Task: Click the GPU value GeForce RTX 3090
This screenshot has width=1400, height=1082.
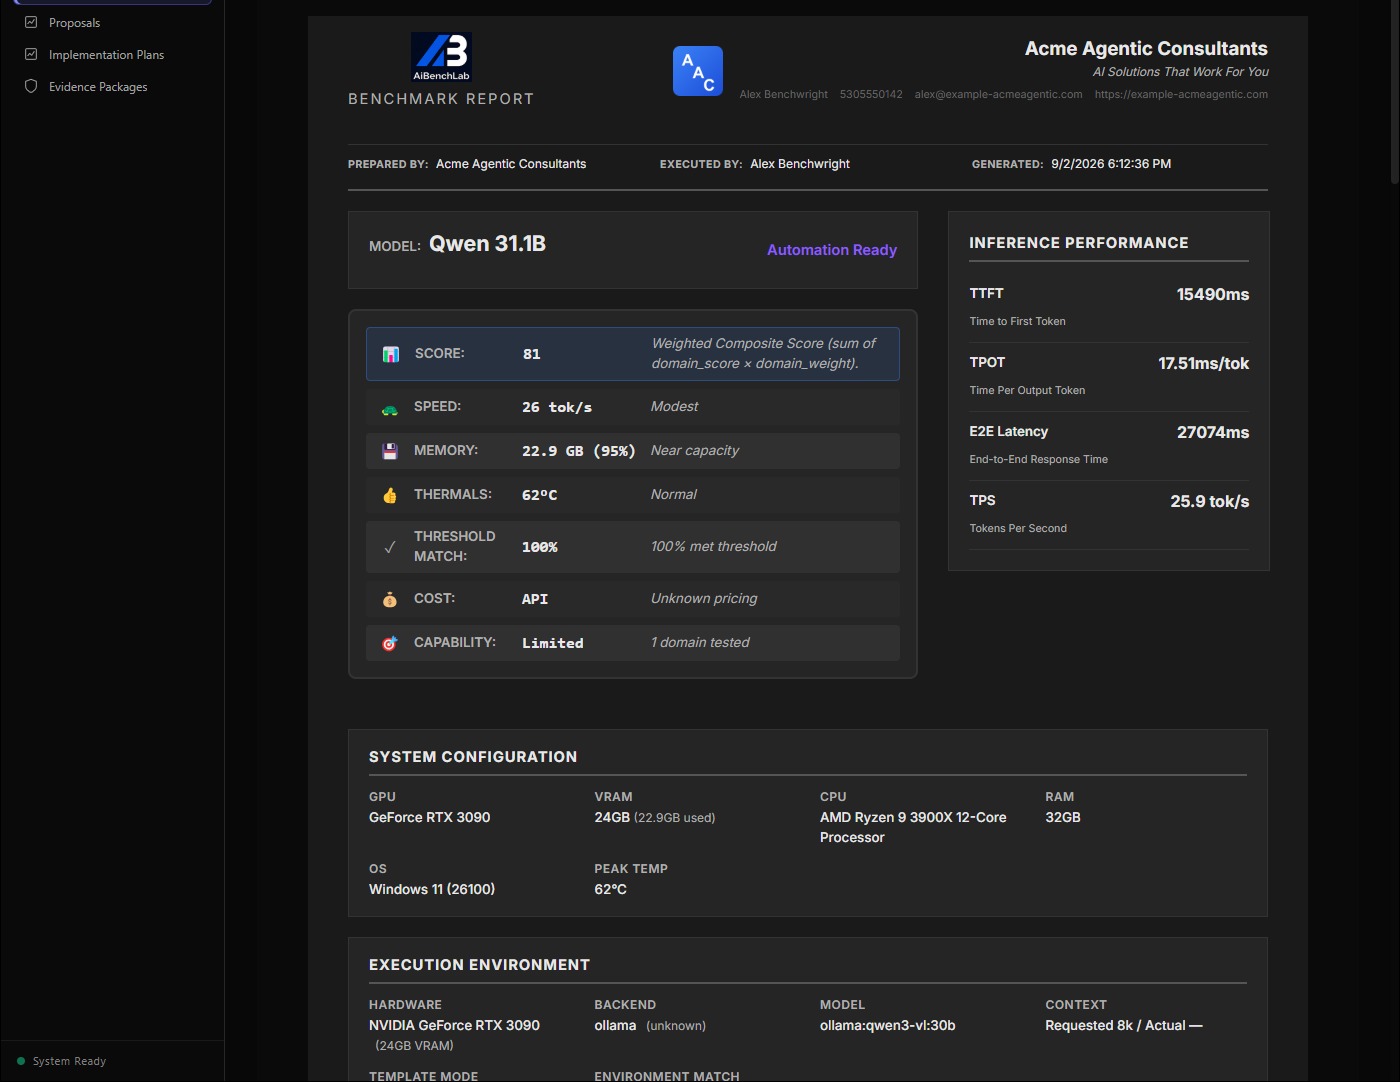Action: [430, 817]
